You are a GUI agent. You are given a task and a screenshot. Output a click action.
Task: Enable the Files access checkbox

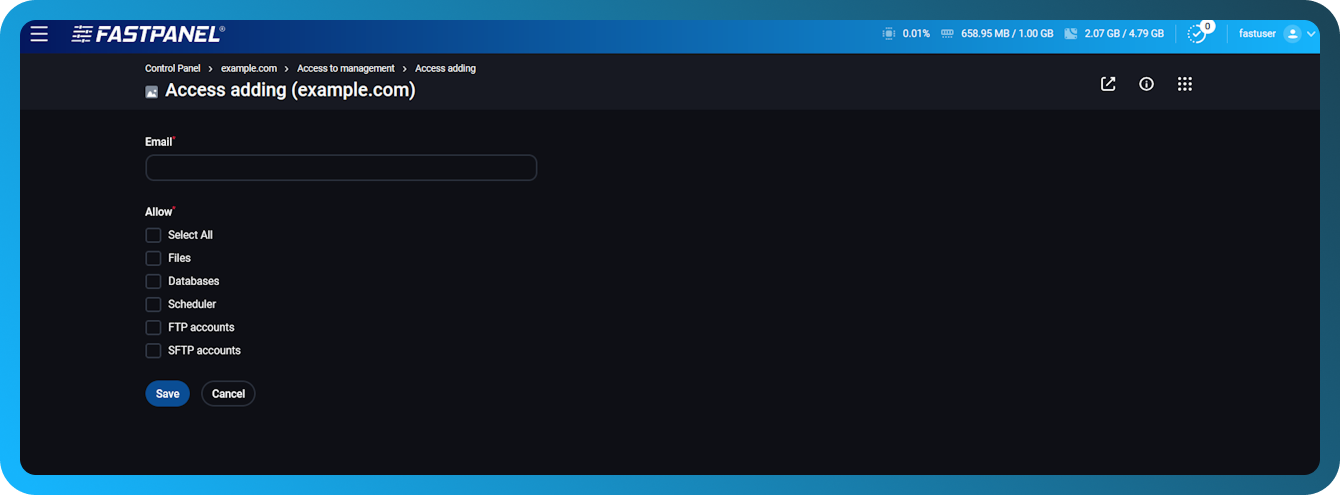(153, 258)
